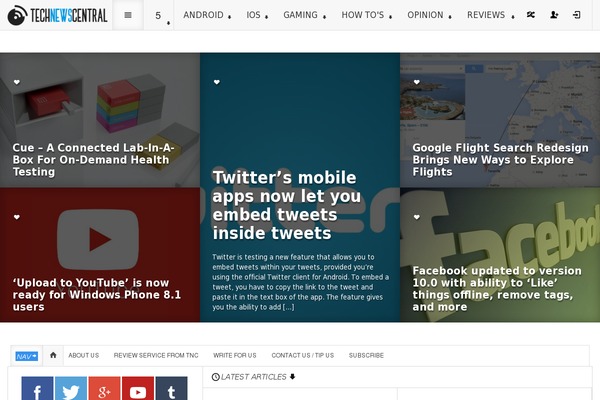Like the Upload to YouTube article heart

[17, 217]
